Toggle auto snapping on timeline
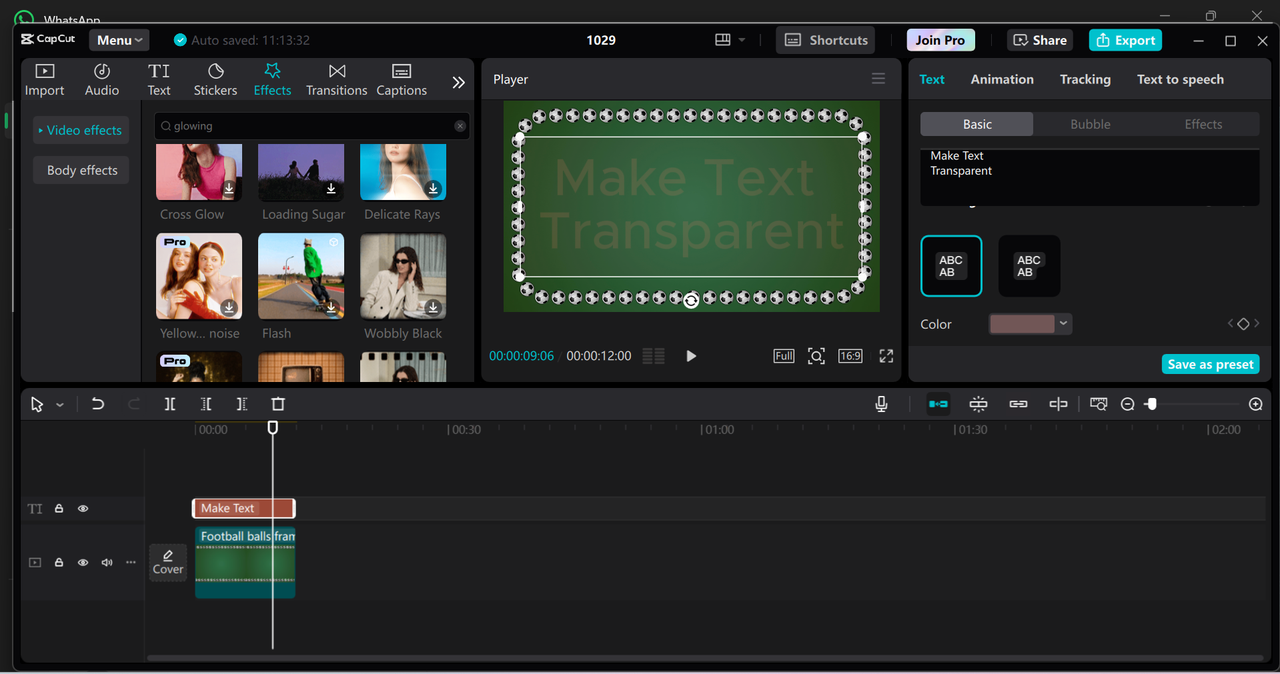The width and height of the screenshot is (1280, 674). (978, 404)
